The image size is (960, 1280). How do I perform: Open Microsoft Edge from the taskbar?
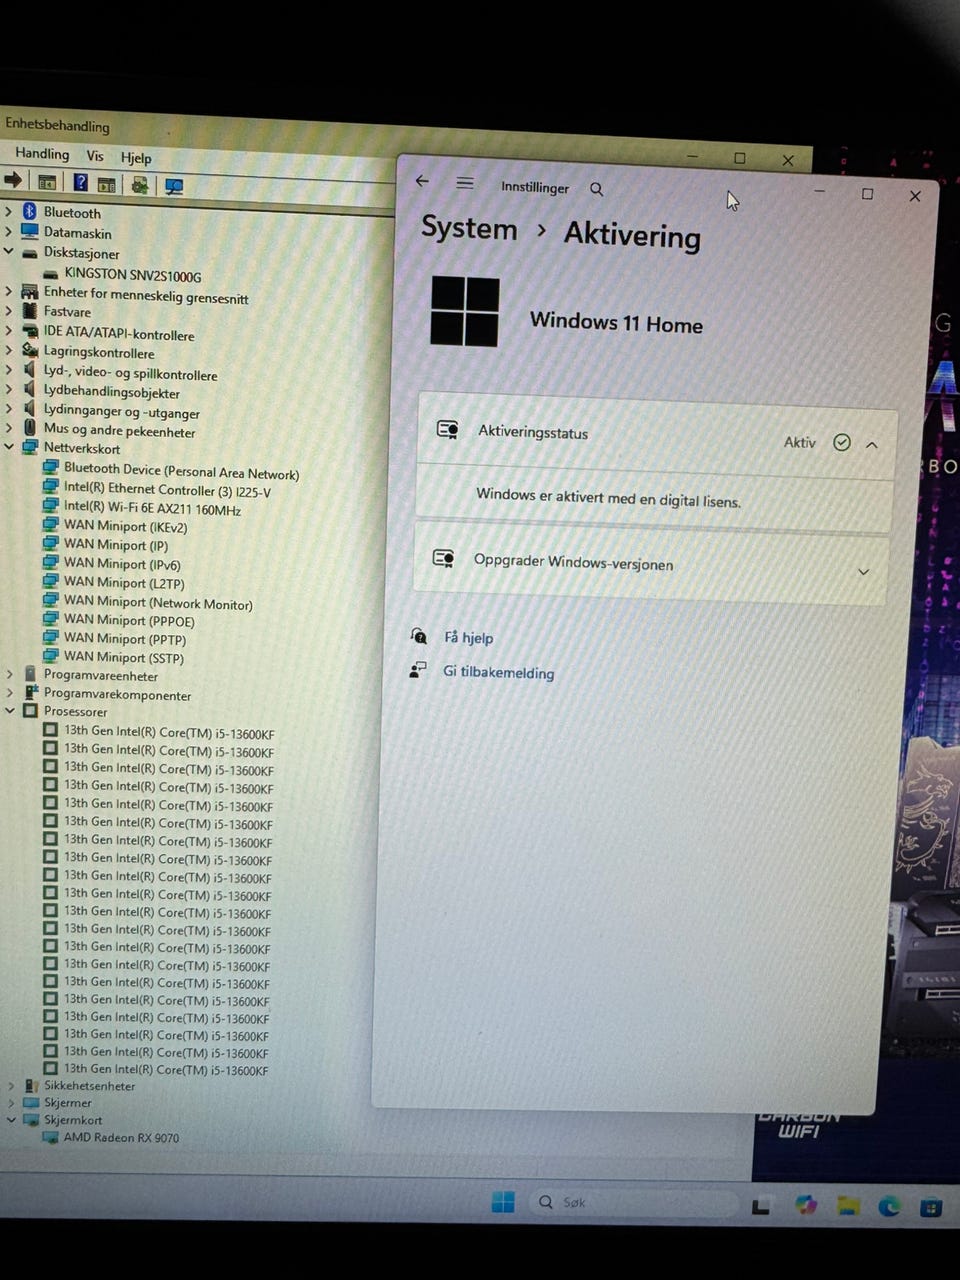click(x=889, y=1206)
